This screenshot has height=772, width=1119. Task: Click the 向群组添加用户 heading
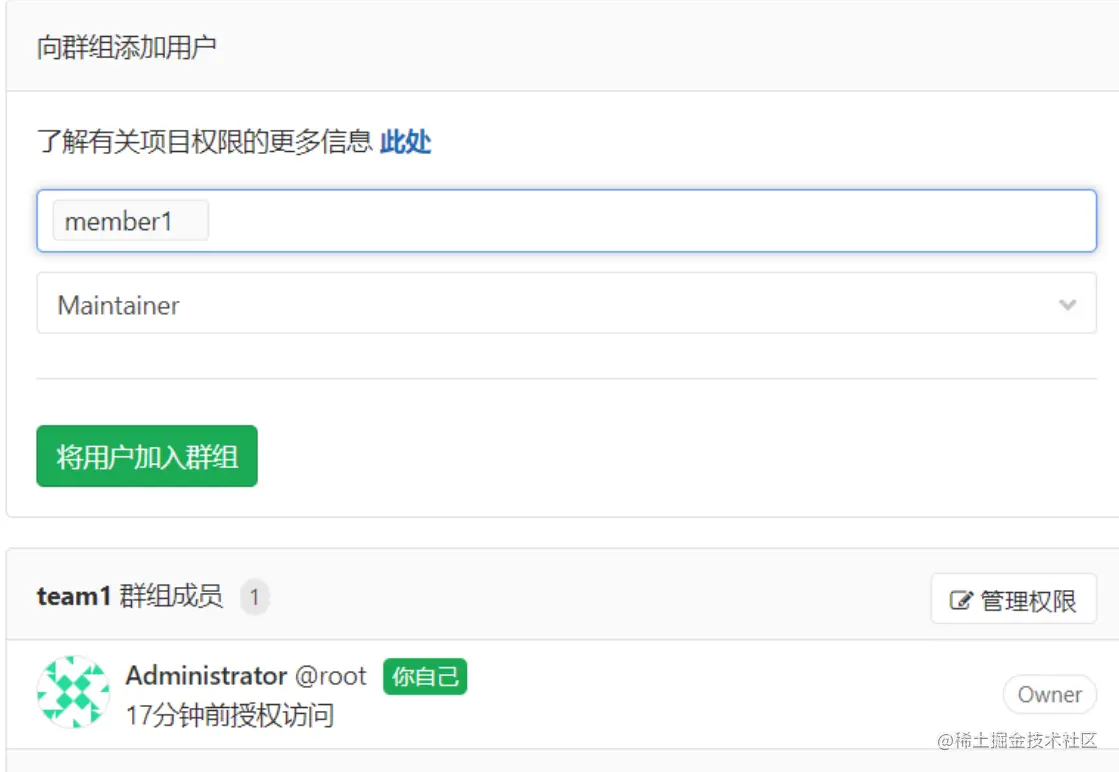126,47
